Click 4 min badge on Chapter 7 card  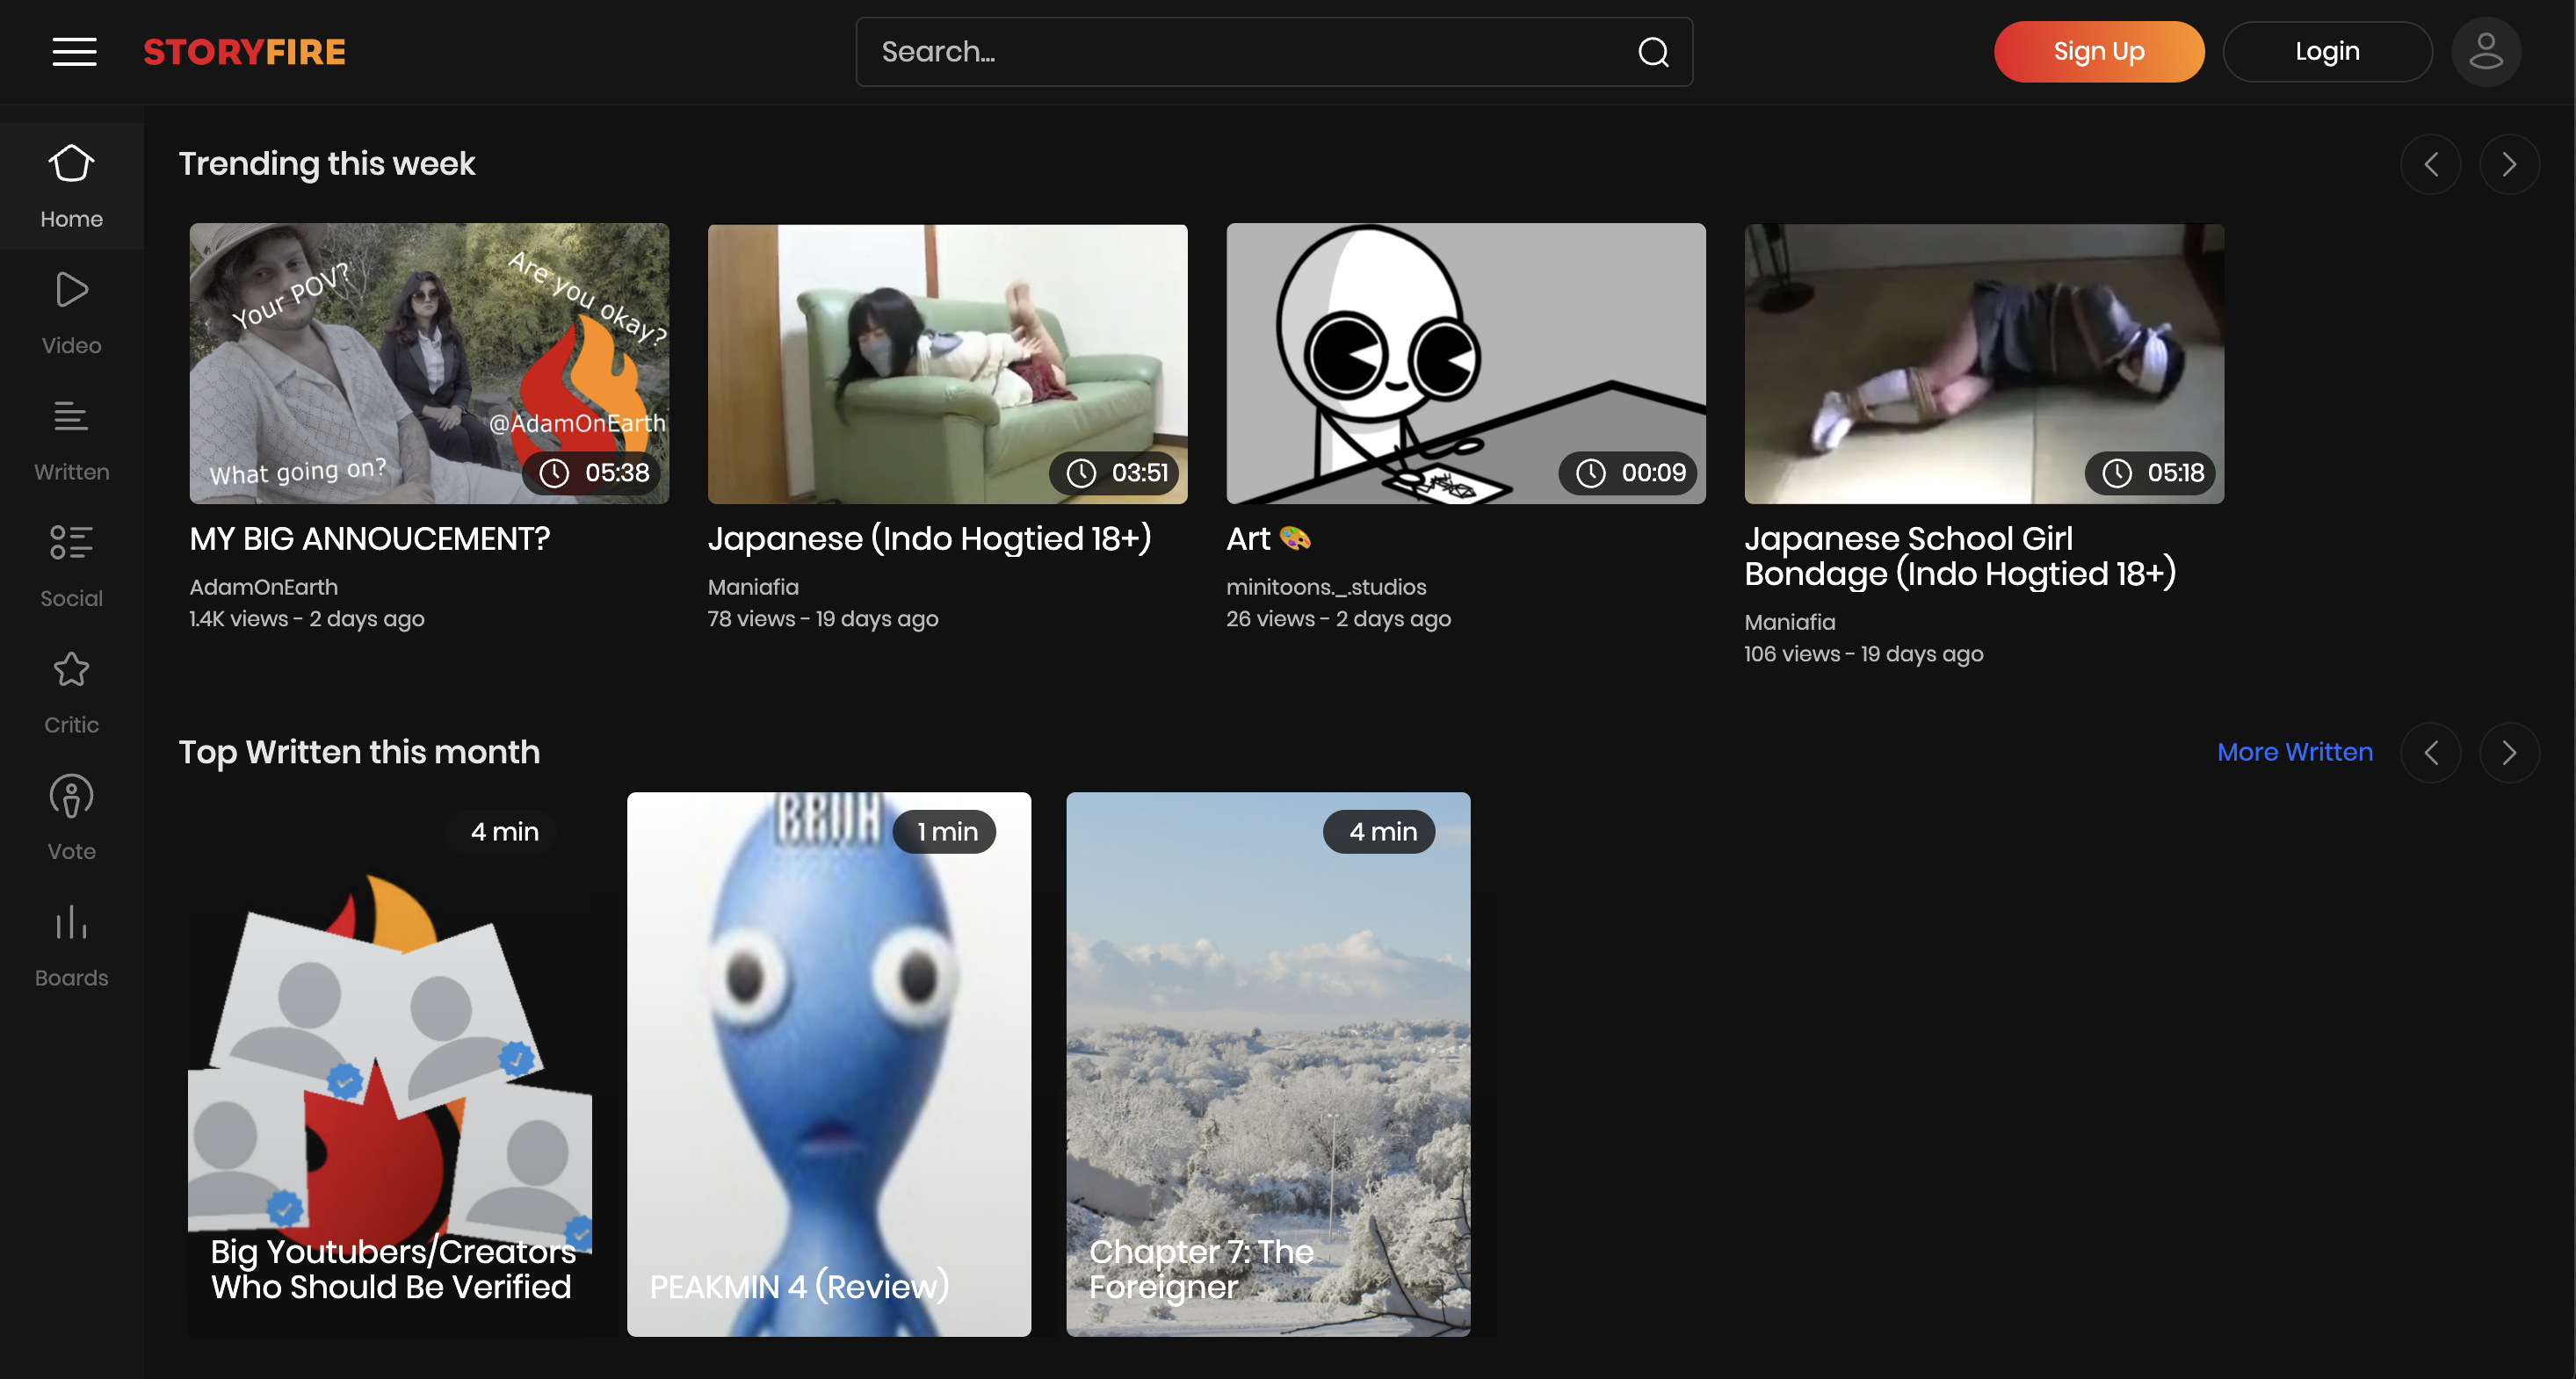coord(1380,832)
